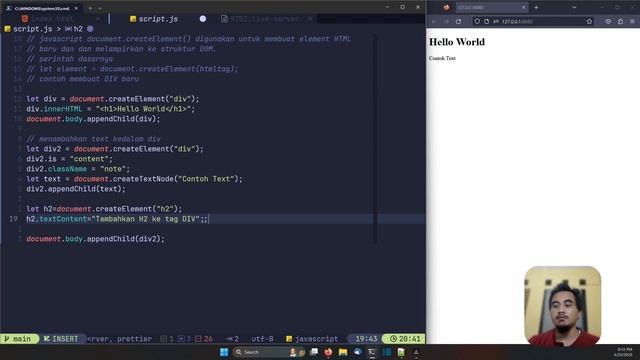The height and width of the screenshot is (360, 640).
Task: Click the Hello World heading in browser
Action: pos(457,42)
